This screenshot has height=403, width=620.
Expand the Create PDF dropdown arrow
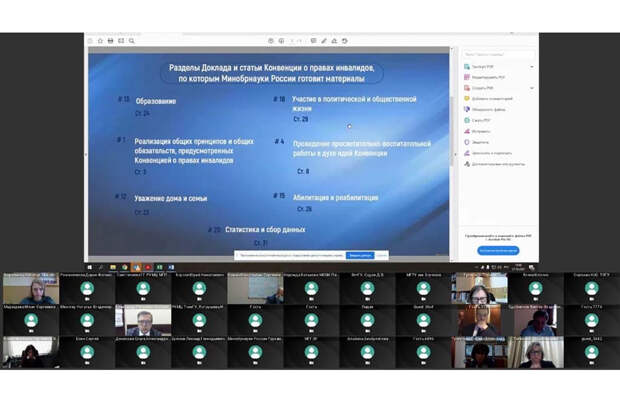click(531, 88)
